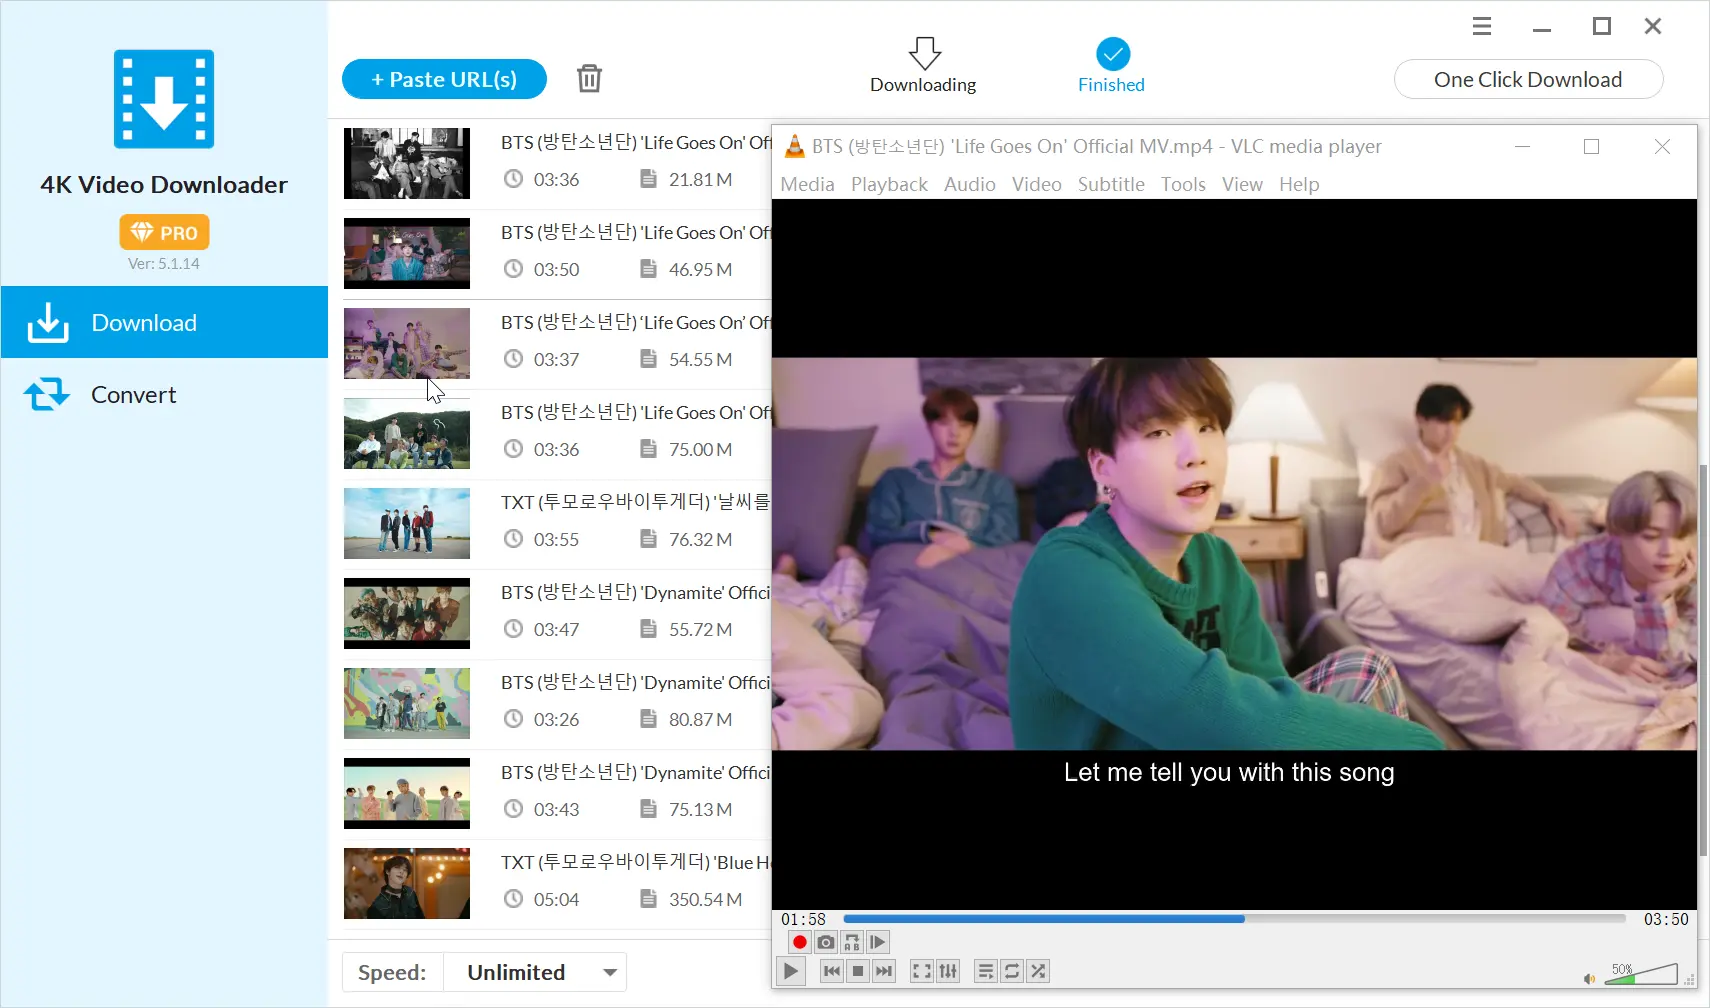Click the VLC window resize grip
Viewport: 1710px width, 1008px height.
(1690, 980)
